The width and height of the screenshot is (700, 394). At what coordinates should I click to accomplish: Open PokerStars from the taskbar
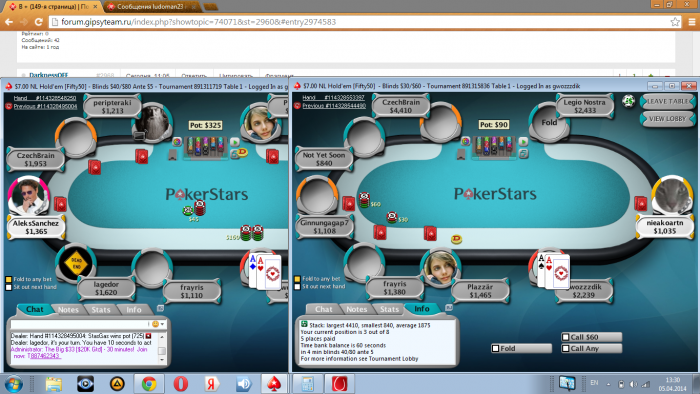274,384
